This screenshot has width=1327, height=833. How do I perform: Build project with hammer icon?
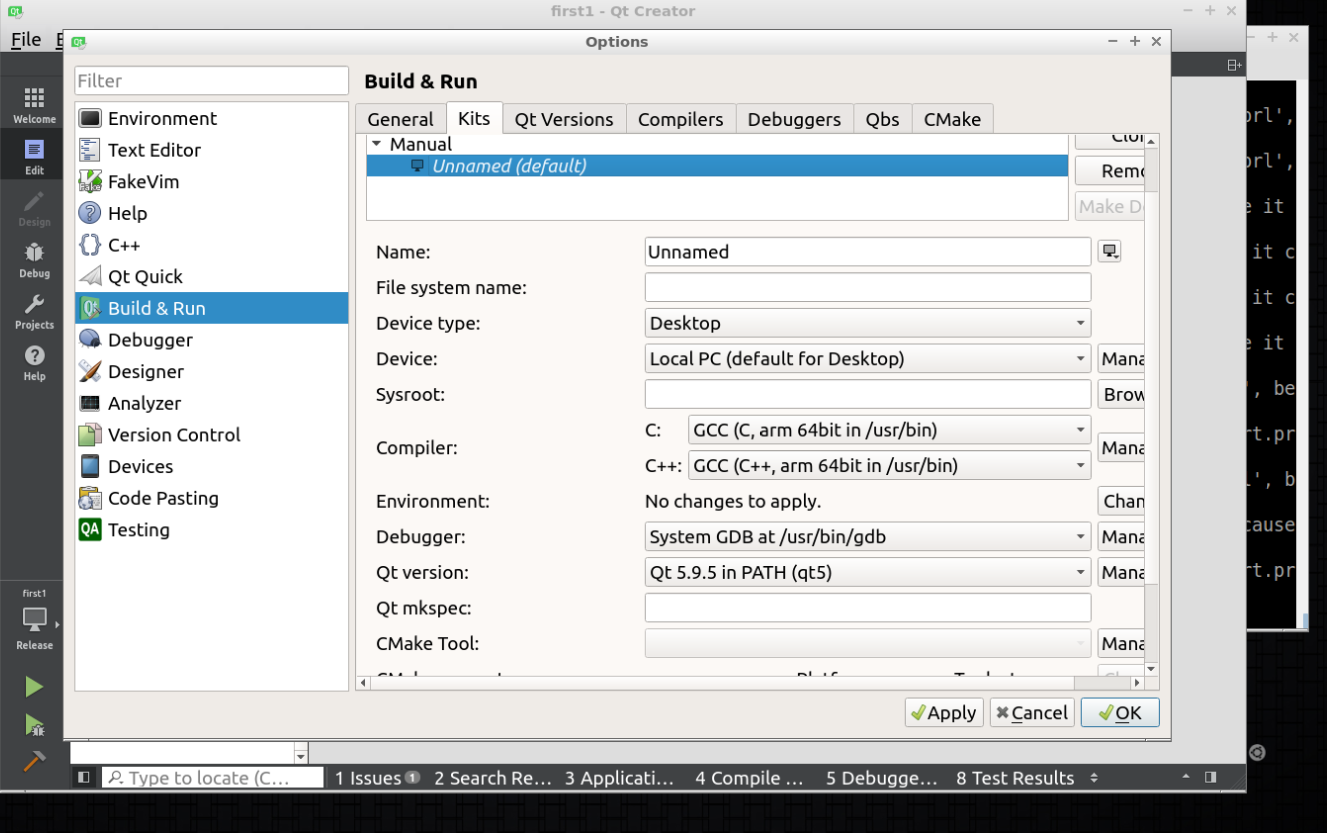tap(34, 762)
